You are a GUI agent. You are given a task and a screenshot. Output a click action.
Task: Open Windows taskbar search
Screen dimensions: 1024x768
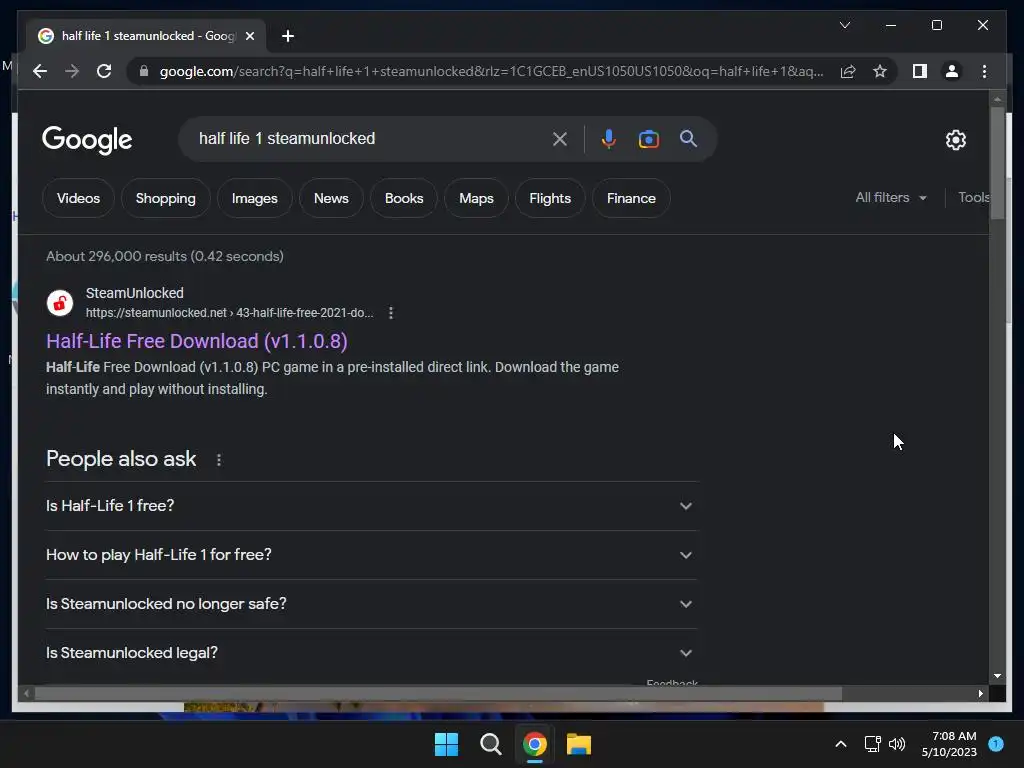tap(490, 744)
